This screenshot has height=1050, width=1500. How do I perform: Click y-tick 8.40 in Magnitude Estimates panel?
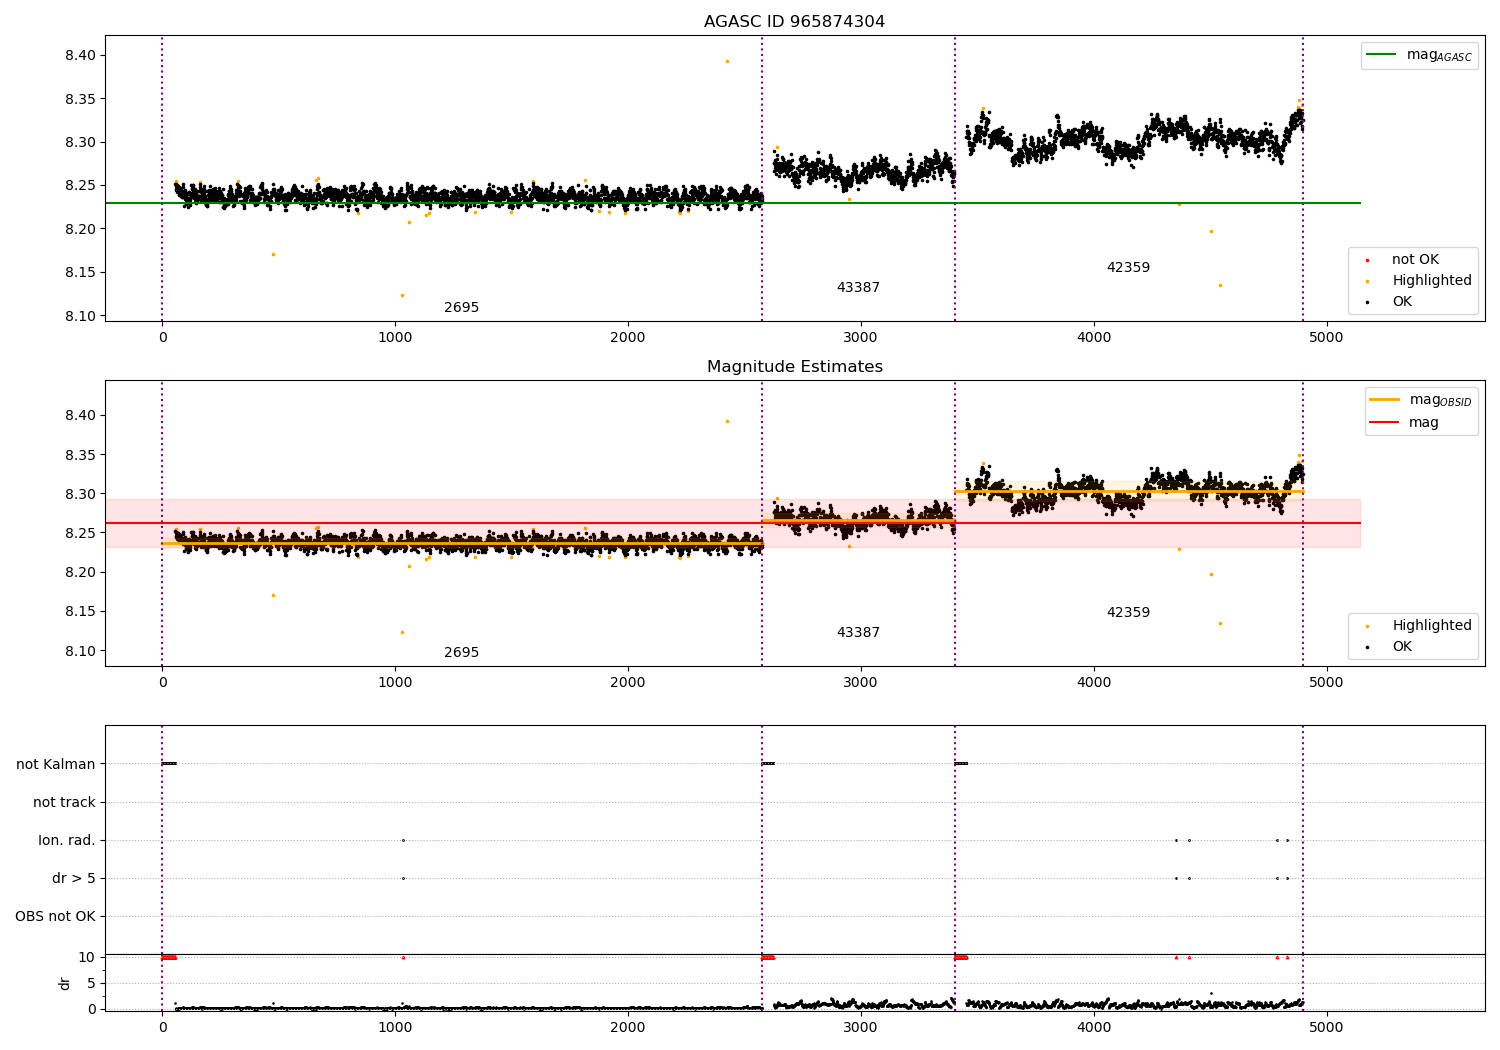click(x=81, y=416)
